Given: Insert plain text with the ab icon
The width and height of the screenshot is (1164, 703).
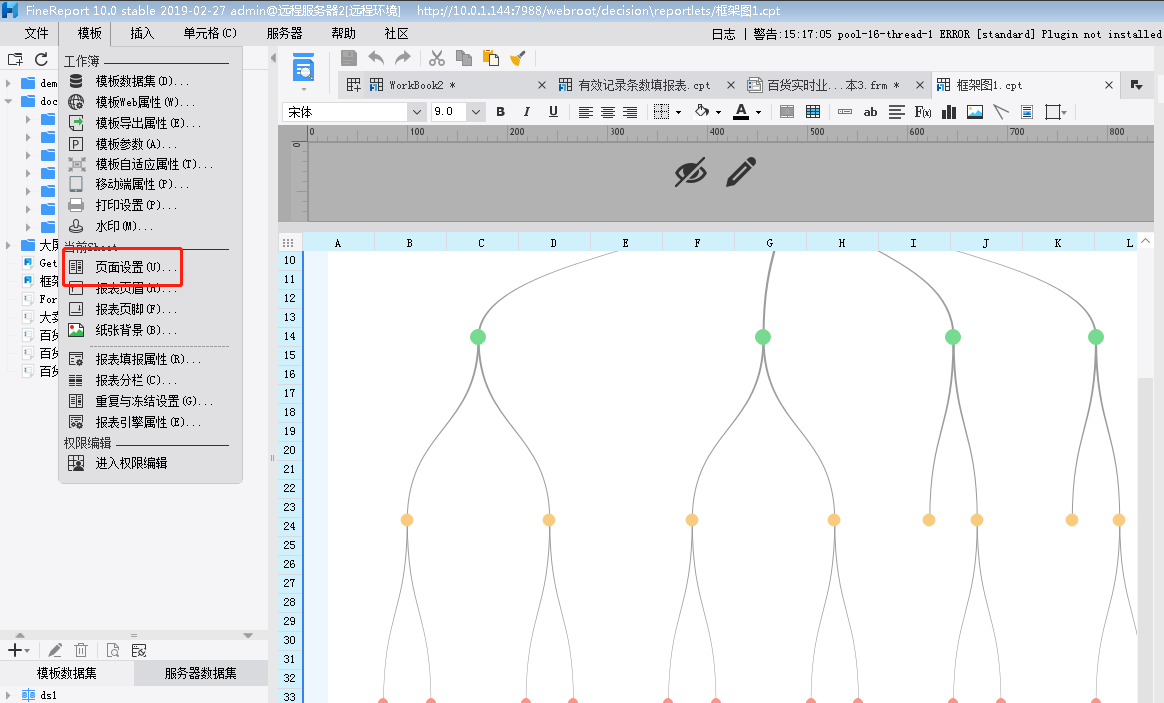Looking at the screenshot, I should (x=870, y=112).
